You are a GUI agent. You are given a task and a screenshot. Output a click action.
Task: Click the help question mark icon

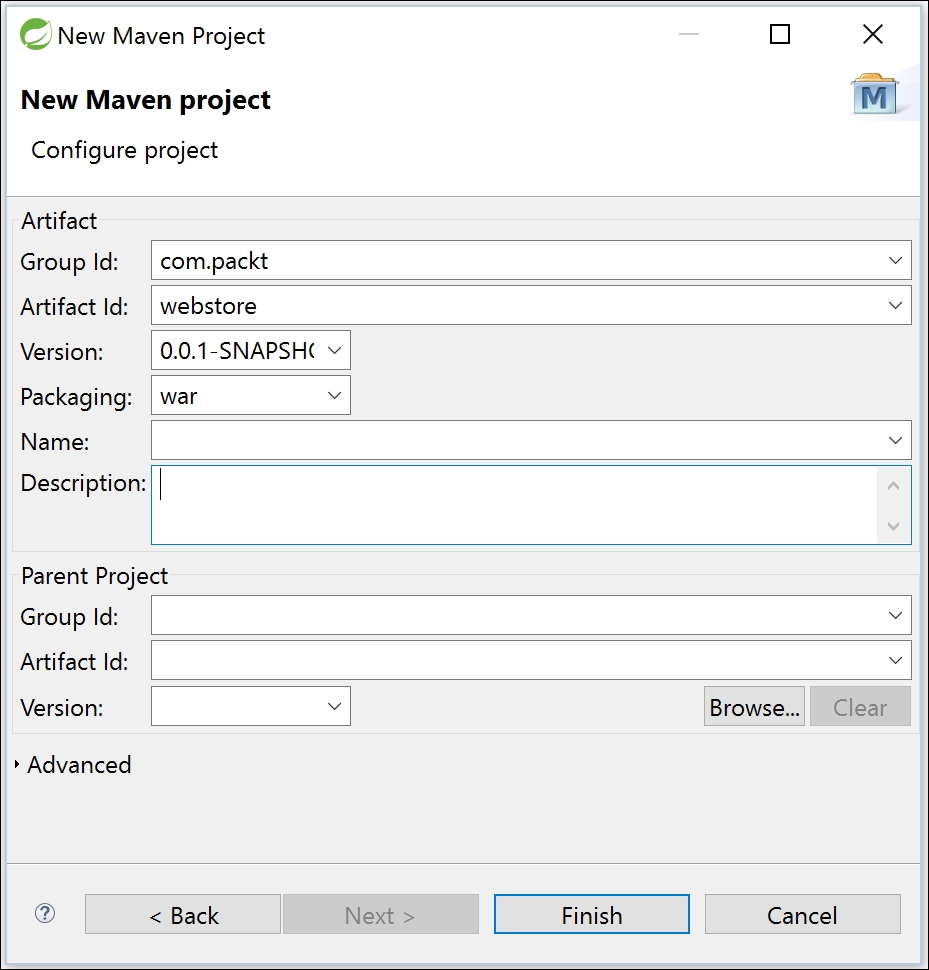coord(45,913)
